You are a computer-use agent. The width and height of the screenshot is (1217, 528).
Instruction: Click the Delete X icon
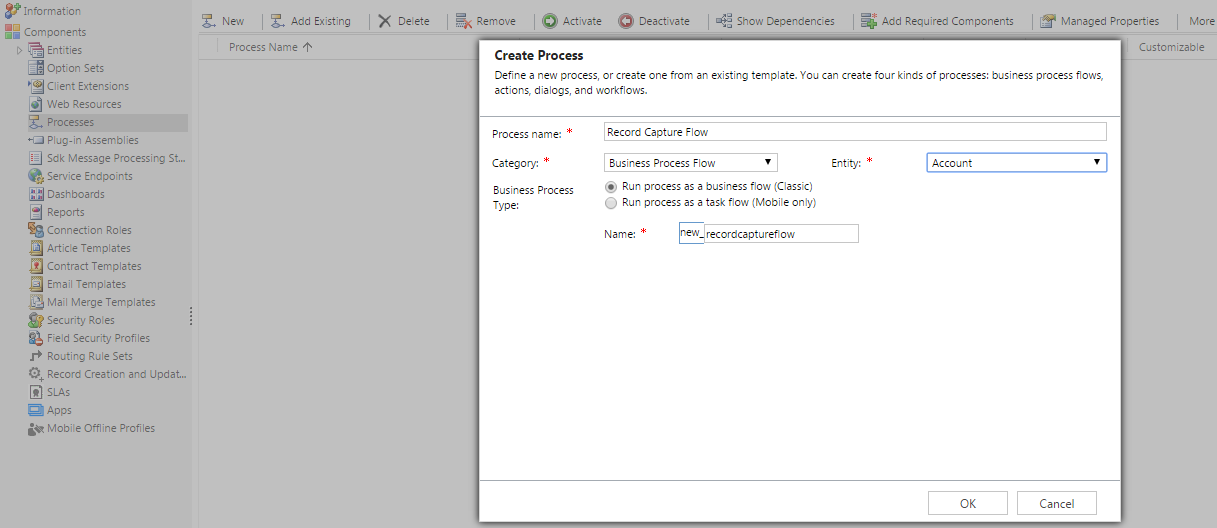tap(385, 21)
